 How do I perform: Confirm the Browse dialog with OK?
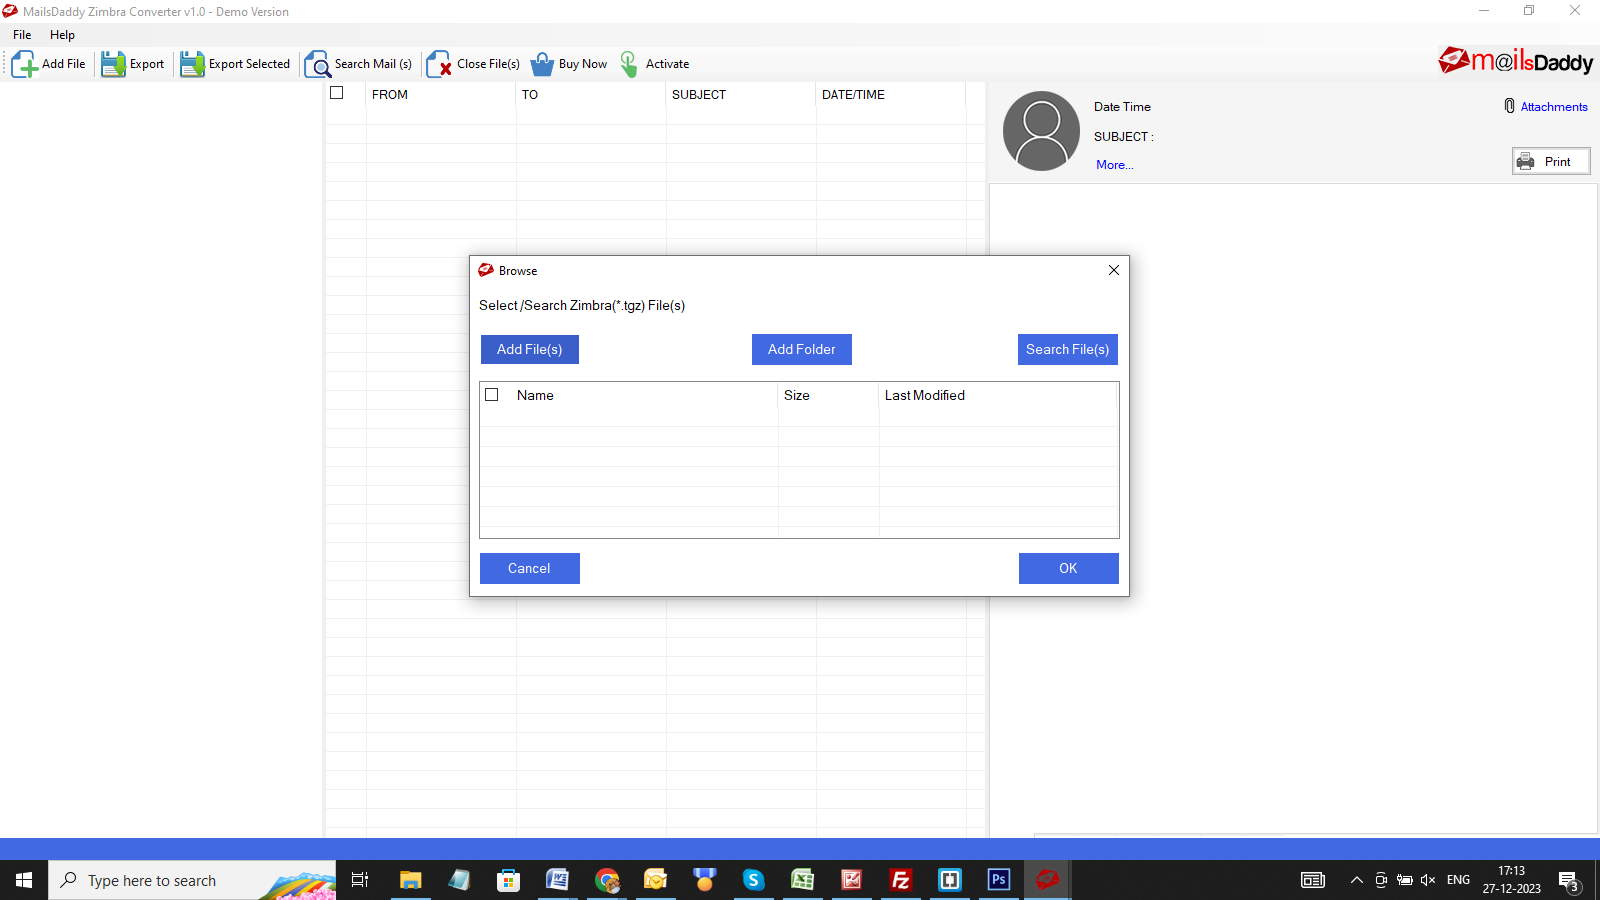1069,568
